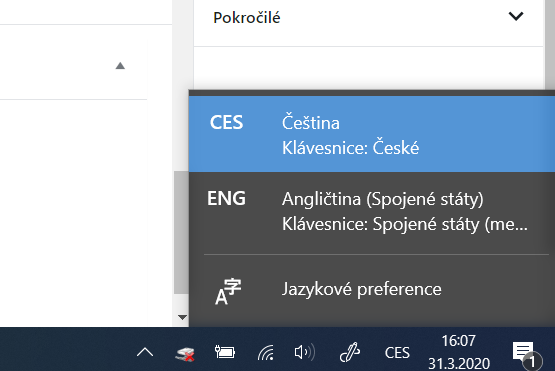Check battery status icon in taskbar
Screen dimensions: 555x371
225,352
